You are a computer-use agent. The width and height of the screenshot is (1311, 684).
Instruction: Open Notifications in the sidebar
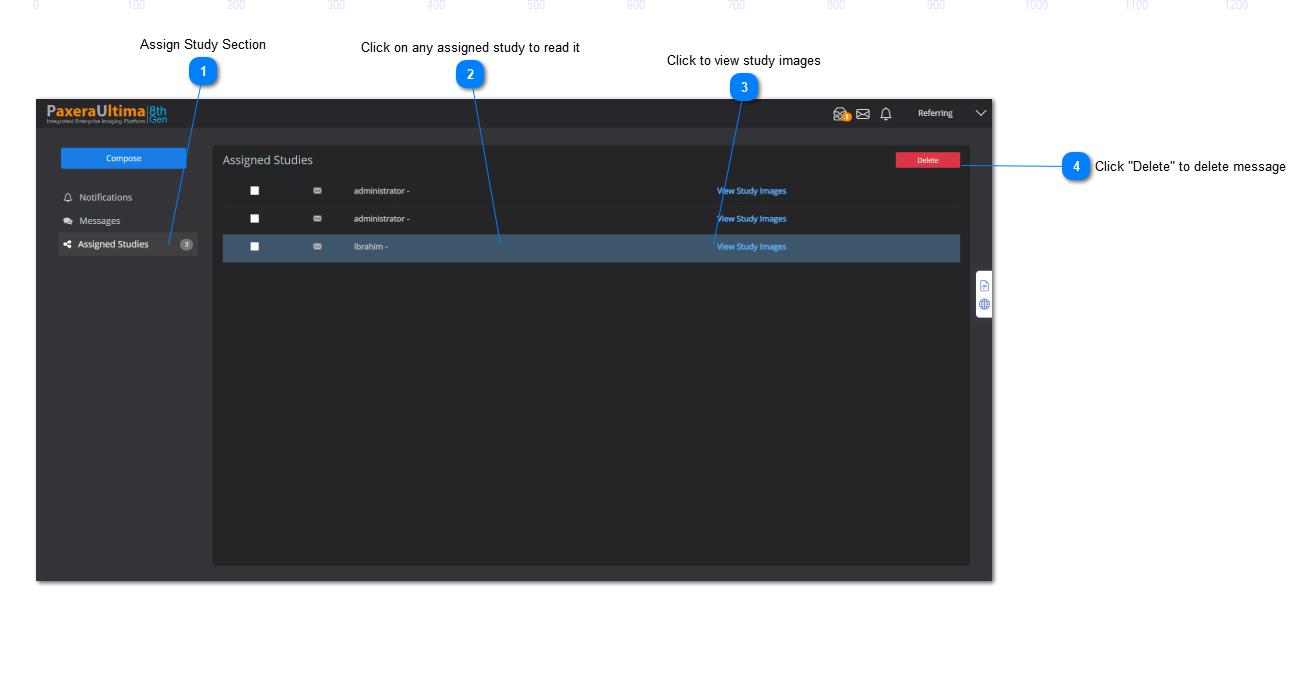coord(105,198)
